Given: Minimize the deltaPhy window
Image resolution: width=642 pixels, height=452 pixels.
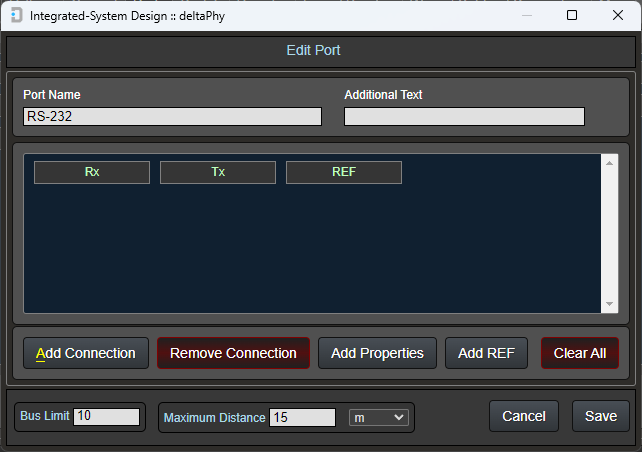Looking at the screenshot, I should pos(527,16).
